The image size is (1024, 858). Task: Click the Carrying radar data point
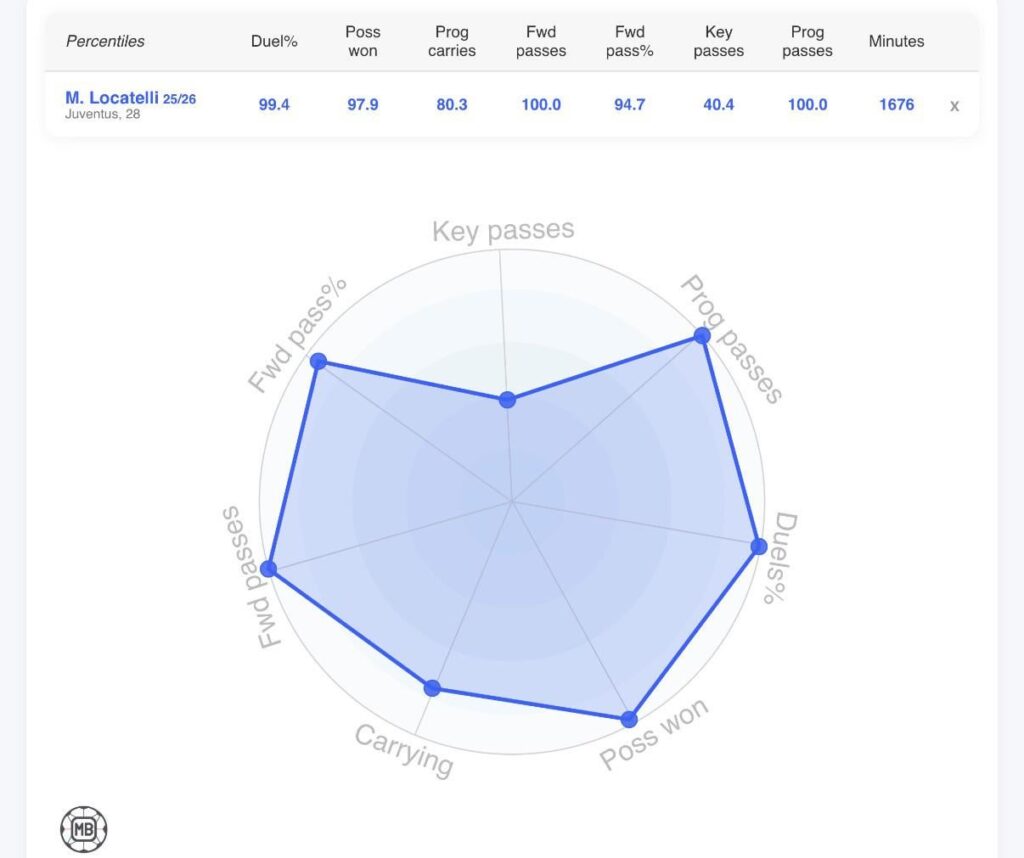[x=432, y=688]
